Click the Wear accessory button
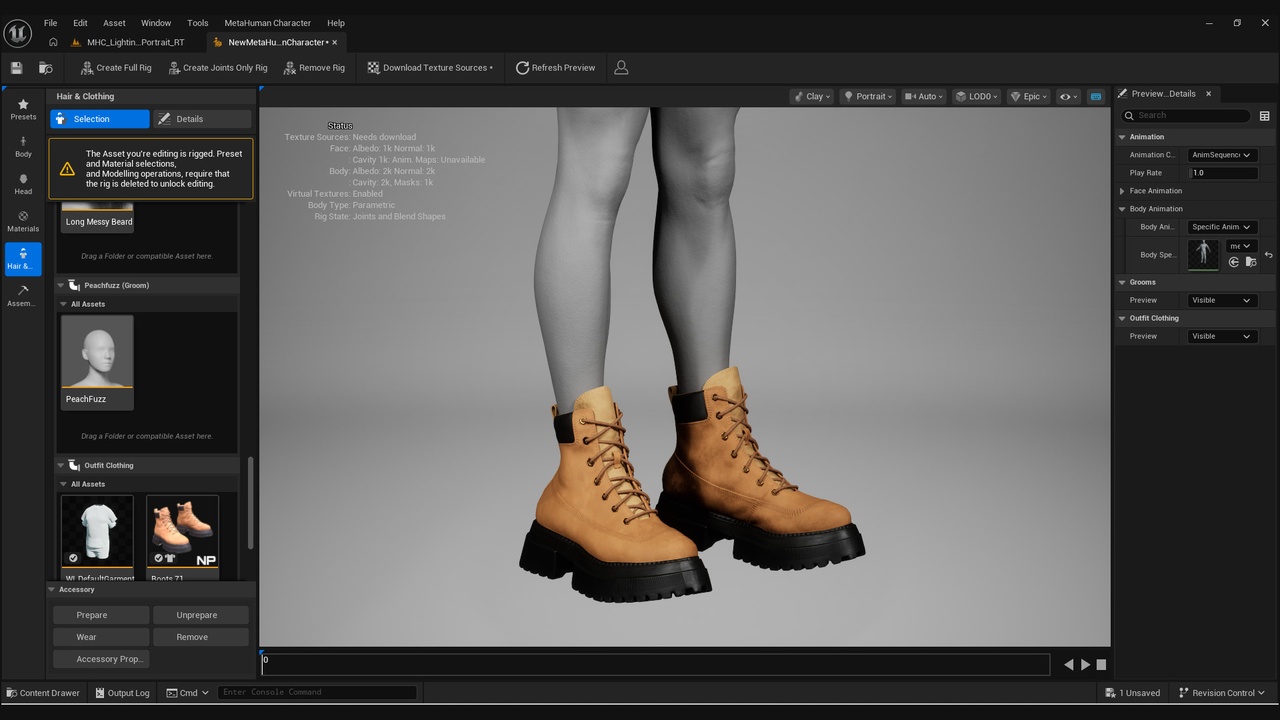The width and height of the screenshot is (1280, 720). [100, 637]
